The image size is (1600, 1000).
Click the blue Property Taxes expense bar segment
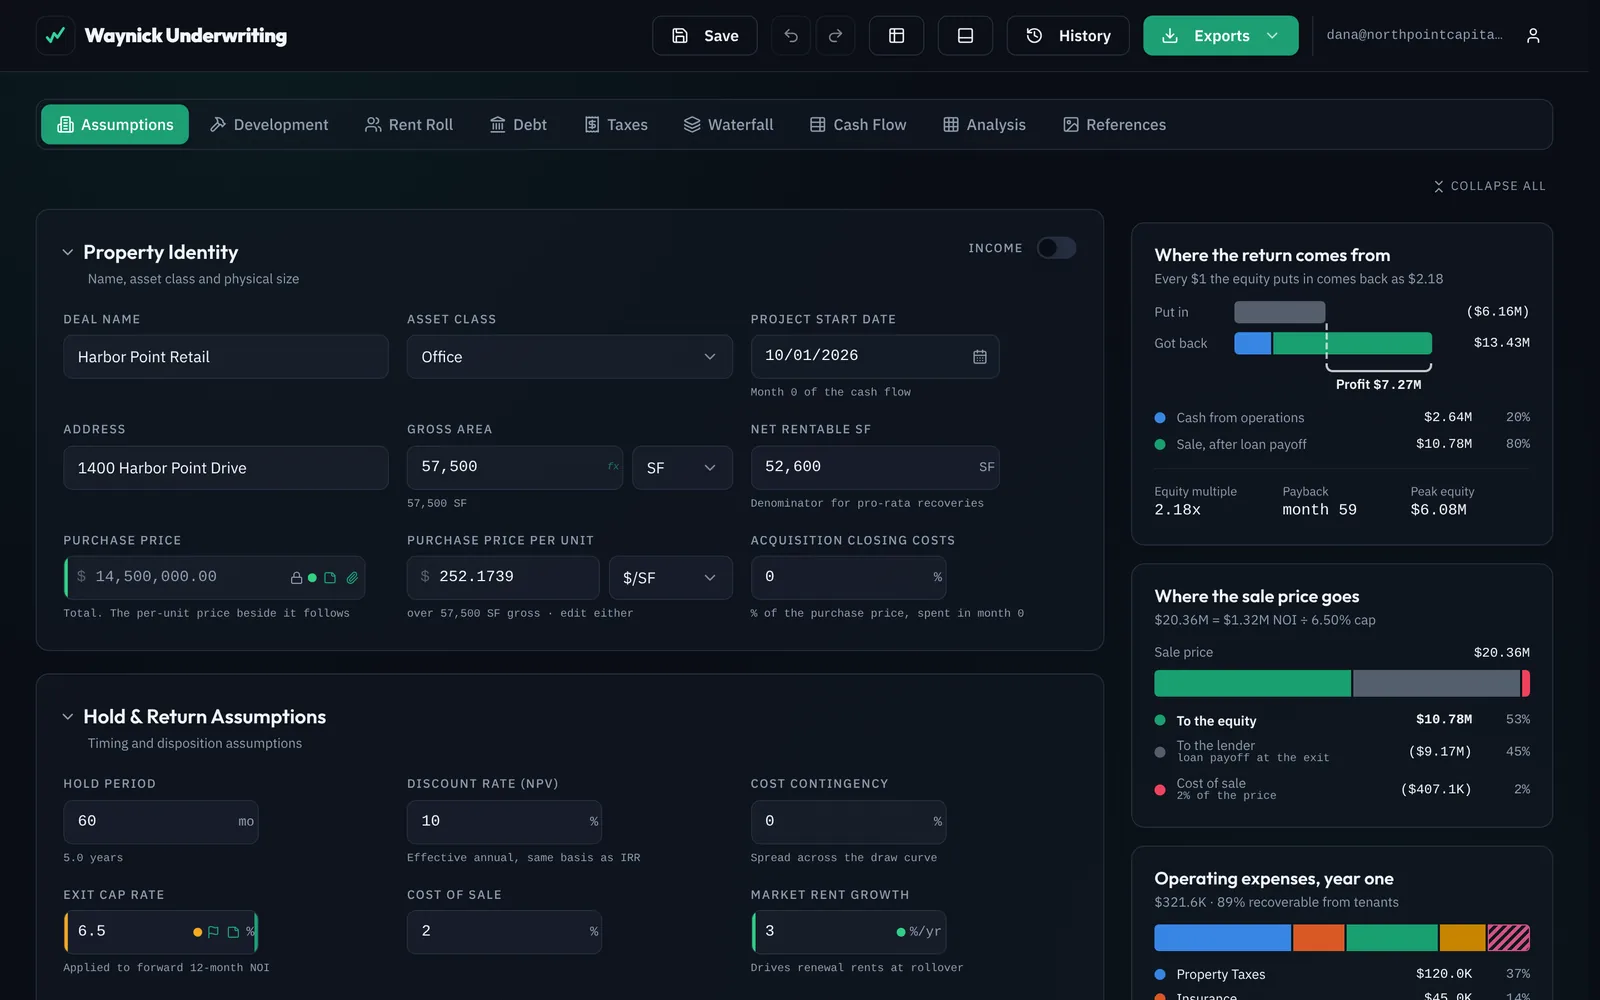click(x=1222, y=938)
